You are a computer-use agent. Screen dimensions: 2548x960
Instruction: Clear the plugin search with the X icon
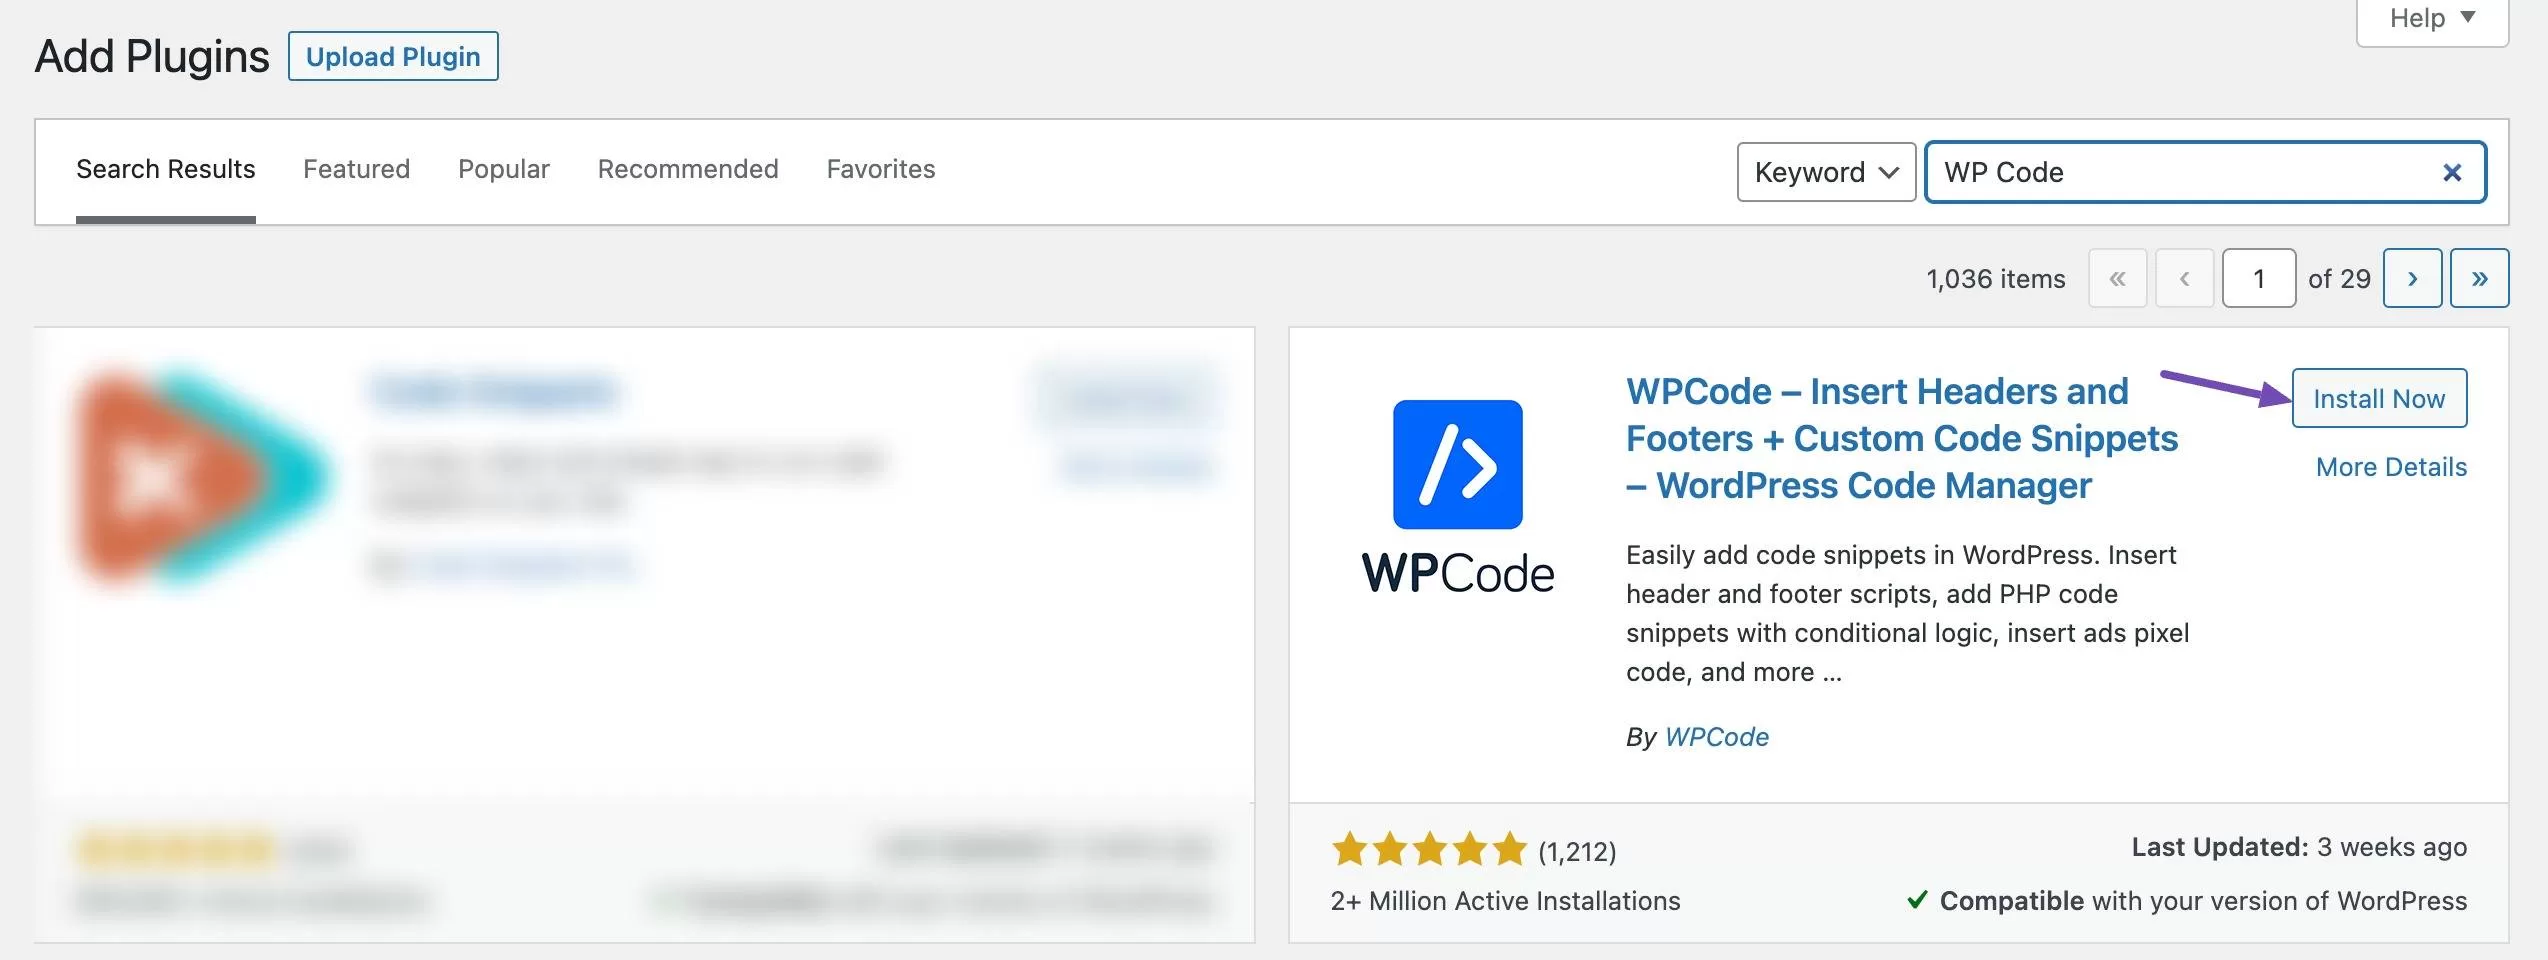(x=2451, y=173)
